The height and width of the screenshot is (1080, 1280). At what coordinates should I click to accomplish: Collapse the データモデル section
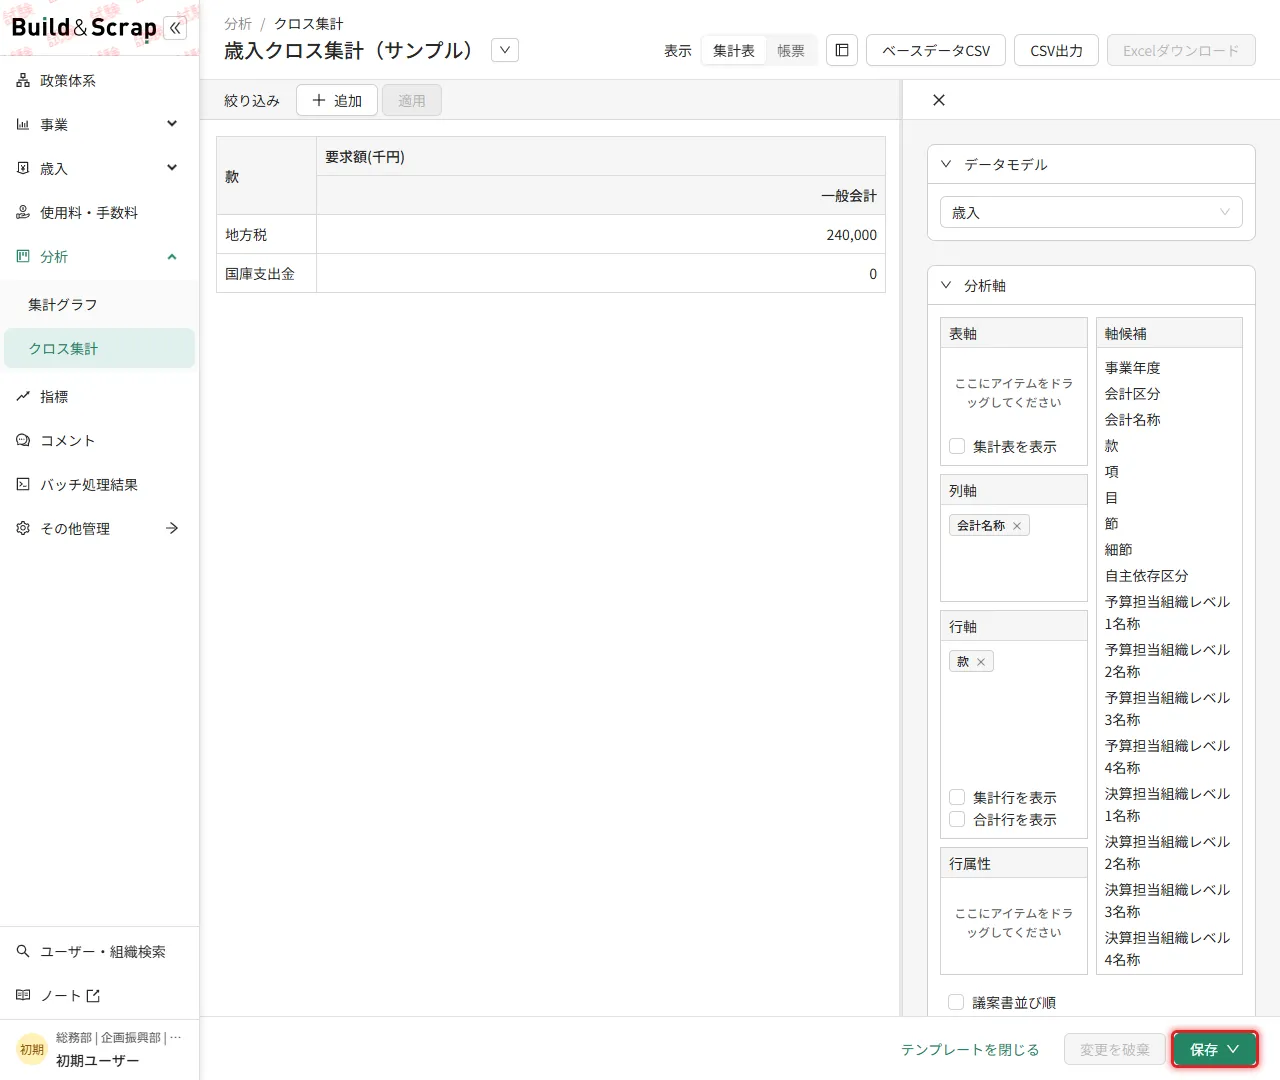click(946, 164)
